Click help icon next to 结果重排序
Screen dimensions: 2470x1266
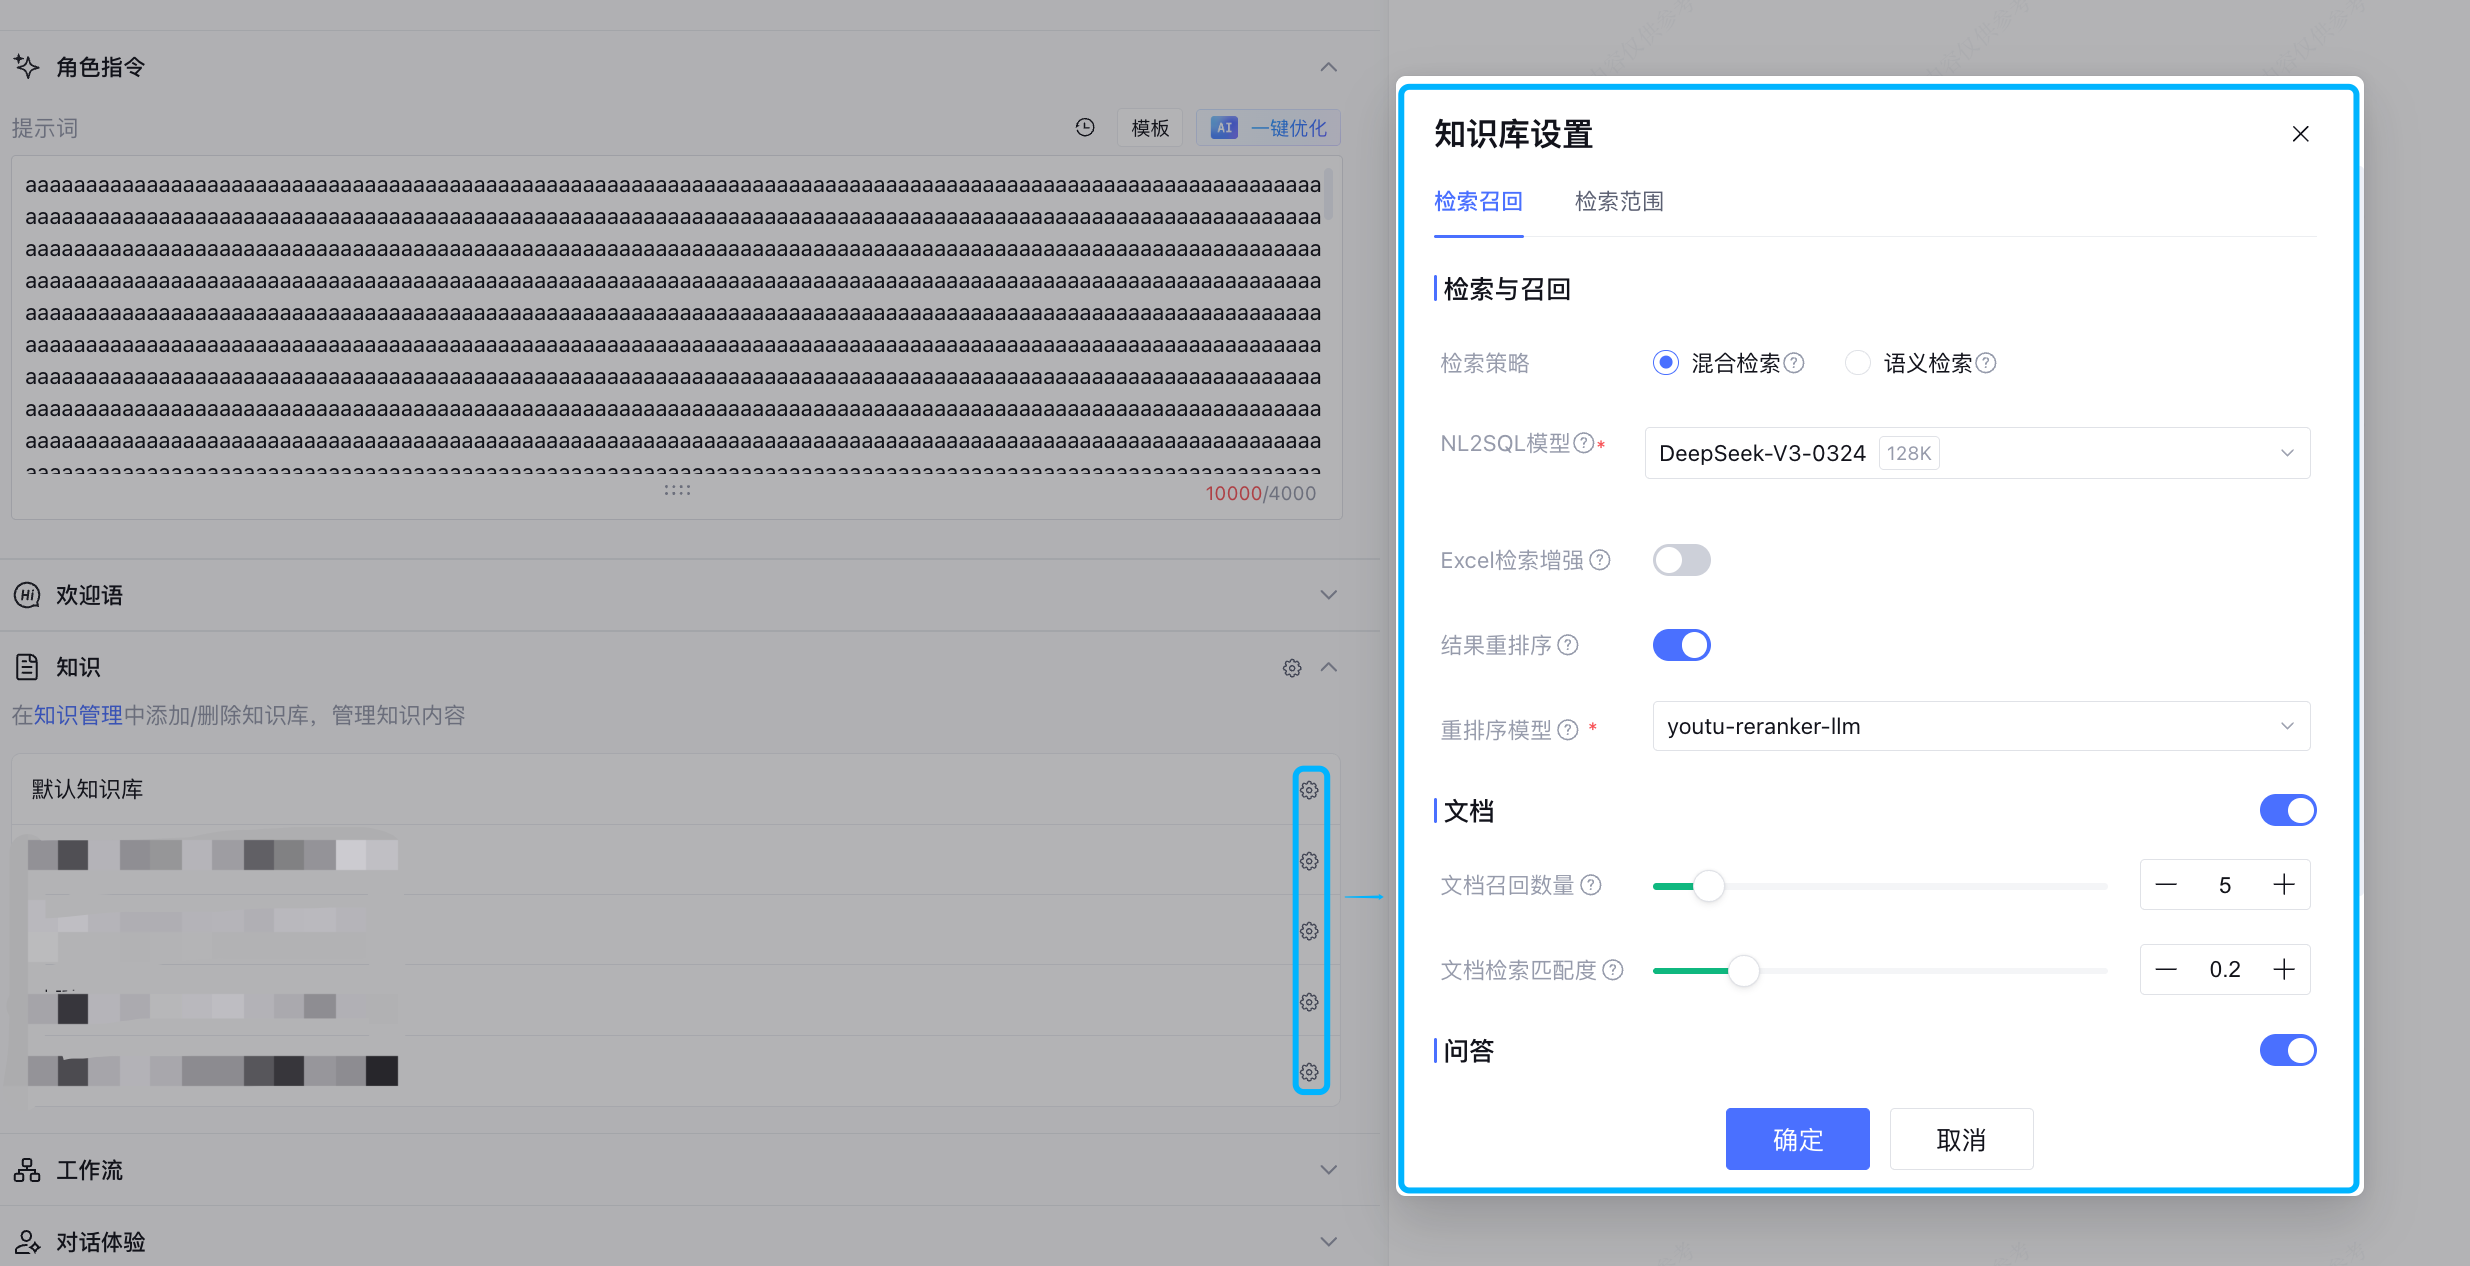(1568, 645)
